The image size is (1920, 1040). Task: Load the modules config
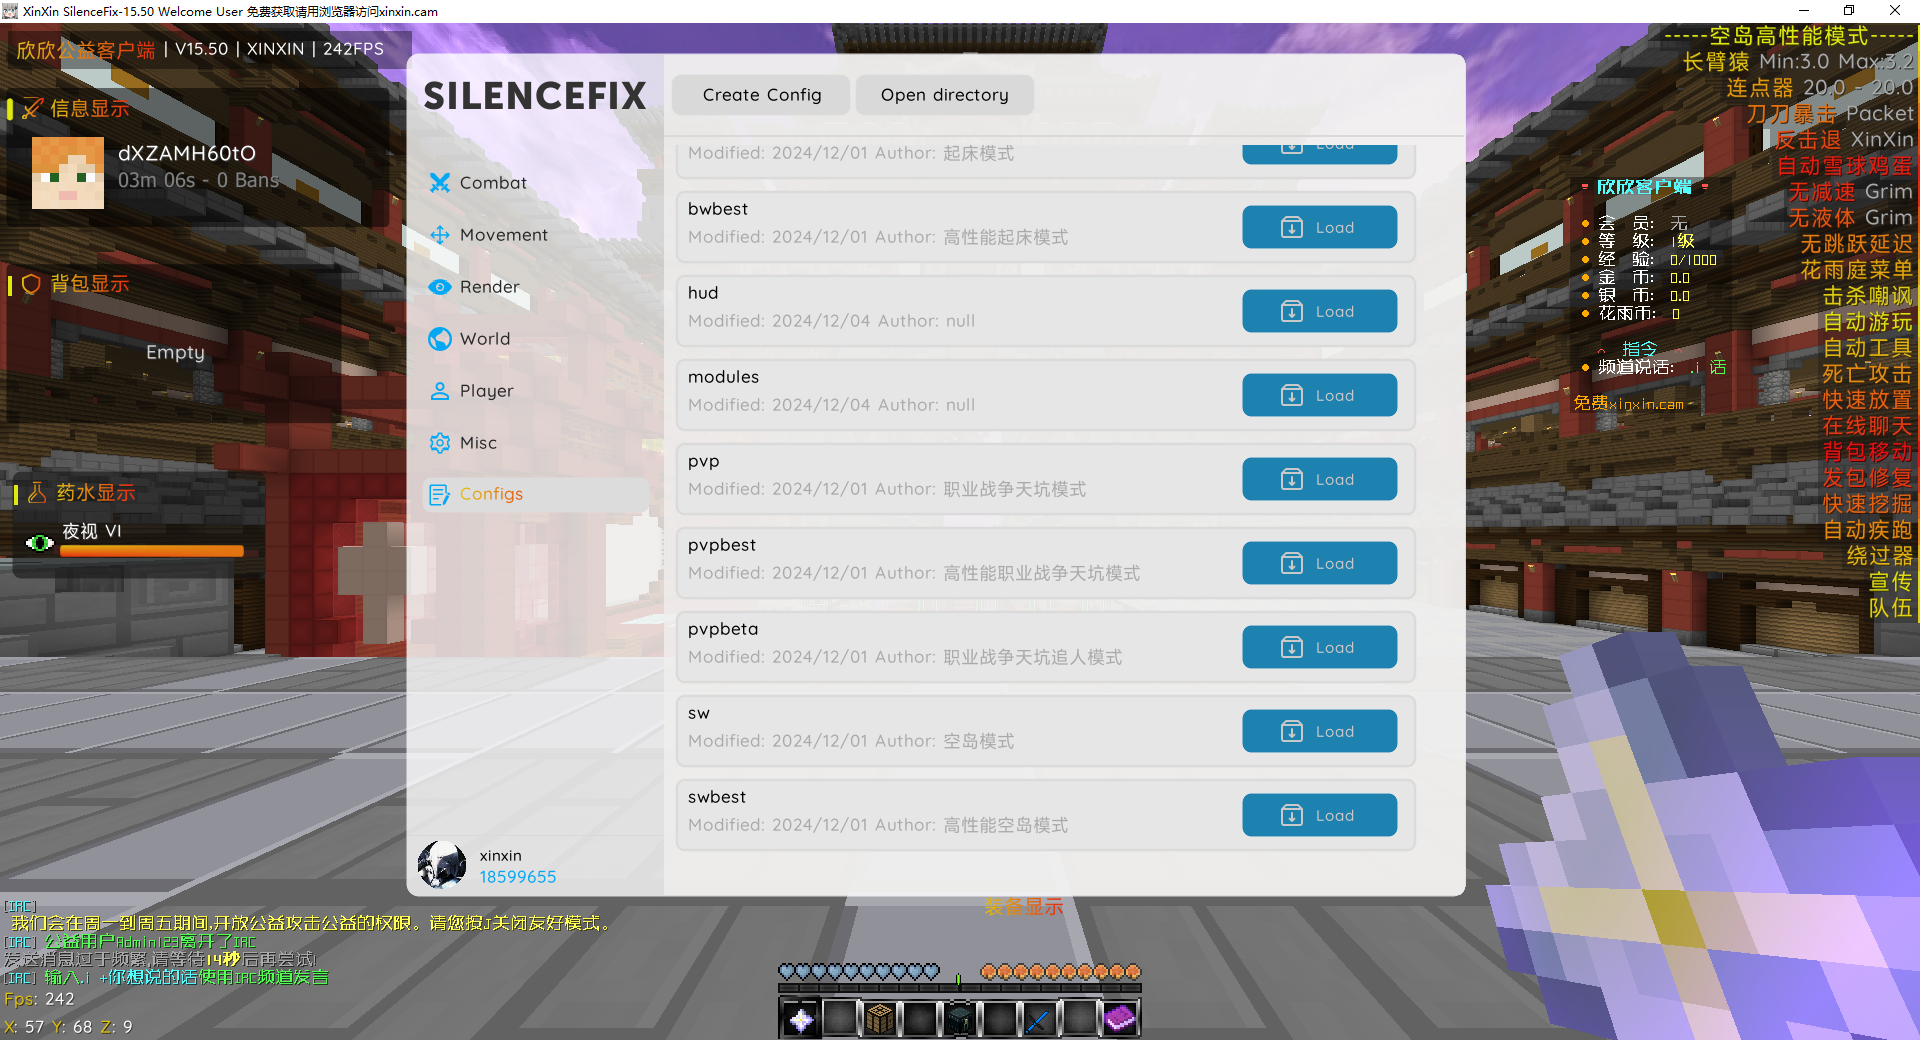click(x=1319, y=395)
